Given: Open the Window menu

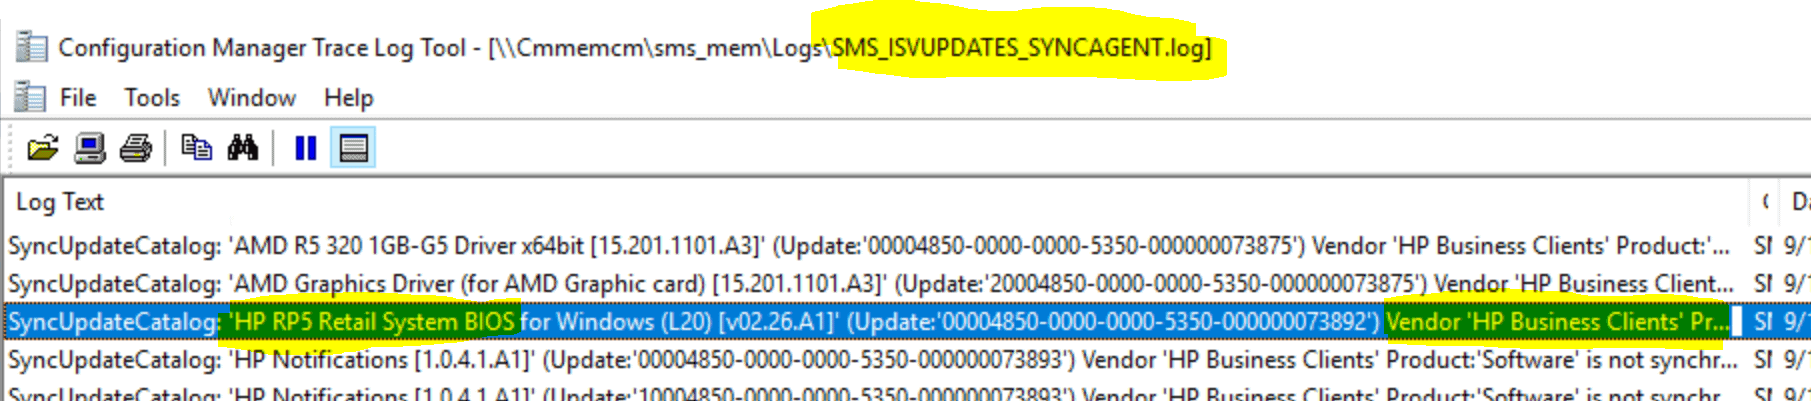Looking at the screenshot, I should (252, 98).
